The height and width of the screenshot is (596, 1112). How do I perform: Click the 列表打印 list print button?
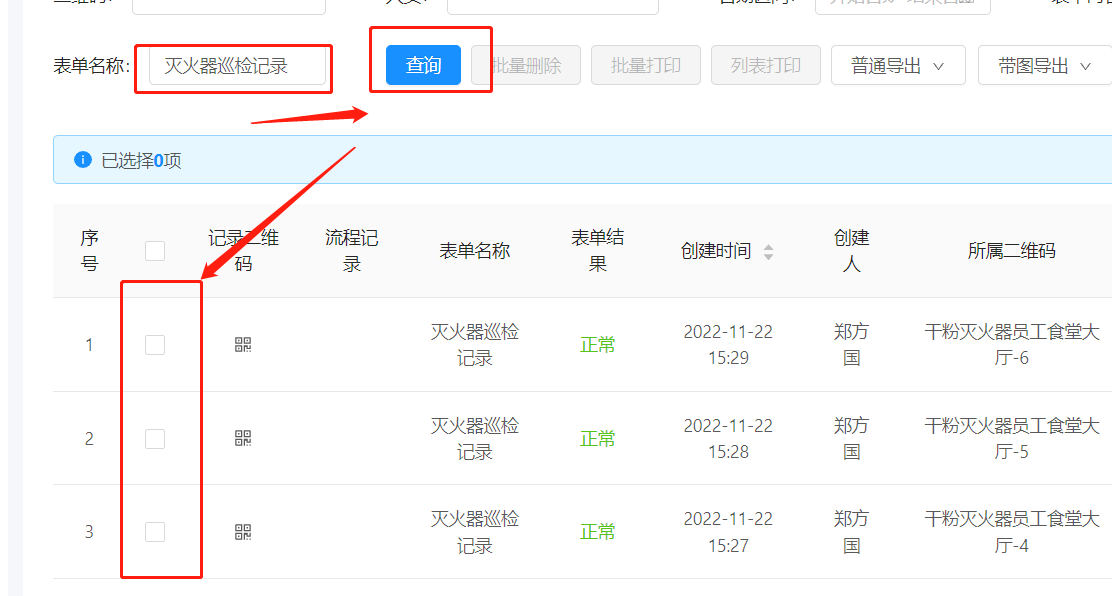[x=765, y=65]
